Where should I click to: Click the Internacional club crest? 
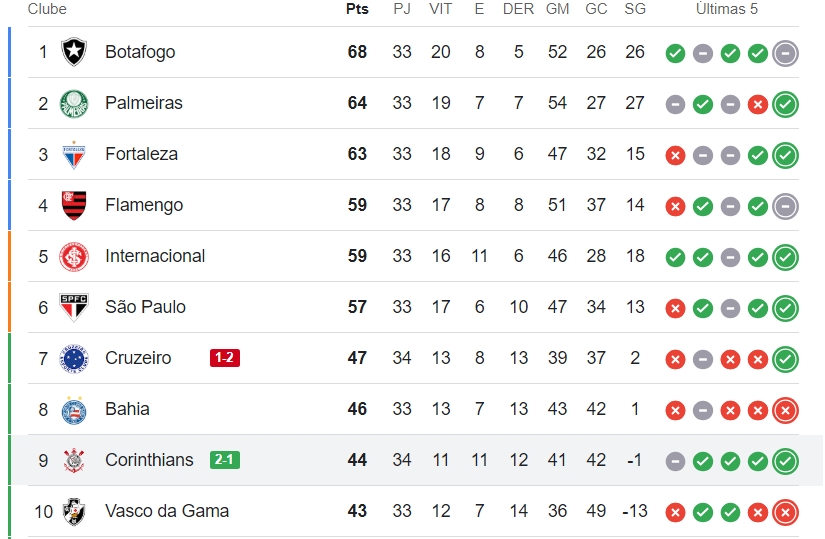click(74, 256)
